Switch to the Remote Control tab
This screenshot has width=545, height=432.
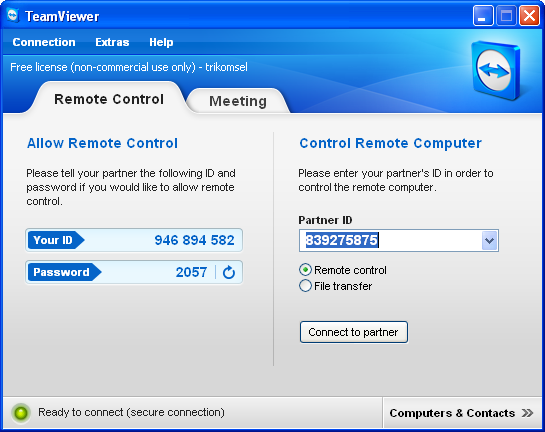tap(109, 99)
